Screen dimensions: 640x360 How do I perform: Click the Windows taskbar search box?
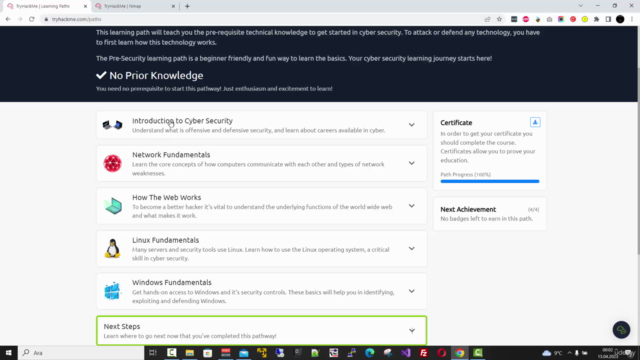point(81,353)
